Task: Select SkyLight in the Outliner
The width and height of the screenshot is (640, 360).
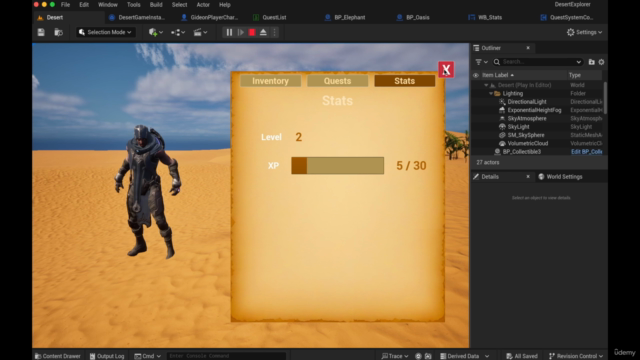Action: (x=518, y=127)
